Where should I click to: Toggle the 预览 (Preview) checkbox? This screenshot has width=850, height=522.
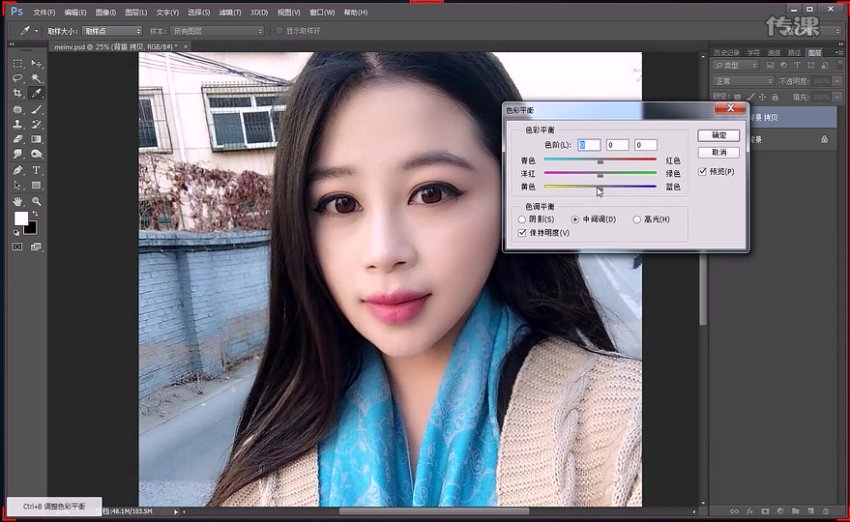(x=703, y=172)
